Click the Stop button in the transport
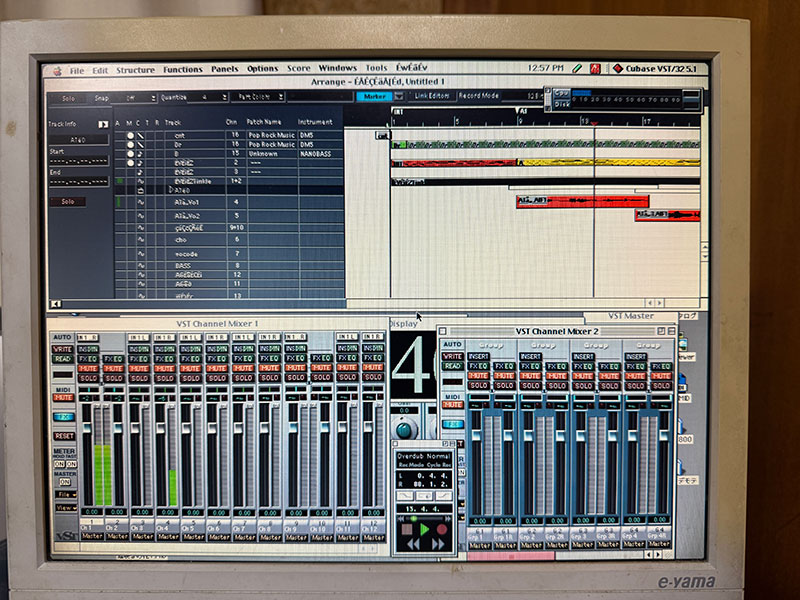 407,529
